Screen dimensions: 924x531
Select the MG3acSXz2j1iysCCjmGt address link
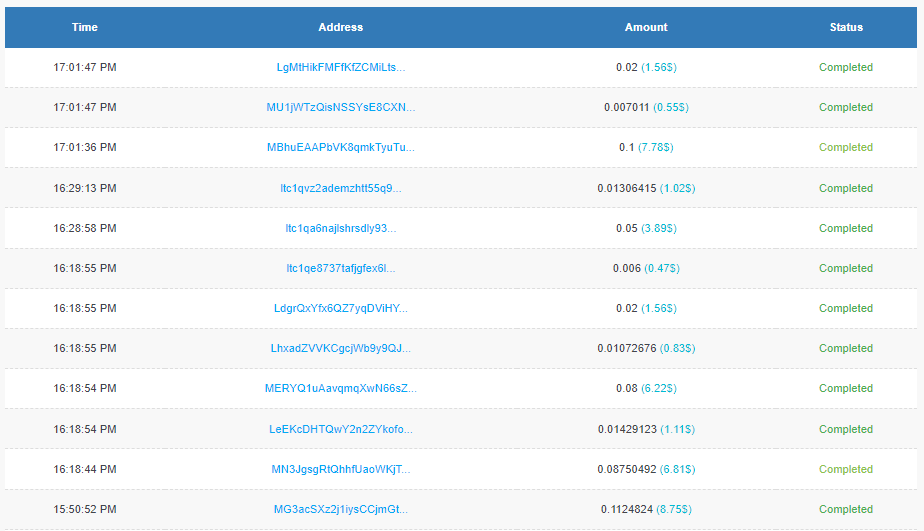[340, 509]
